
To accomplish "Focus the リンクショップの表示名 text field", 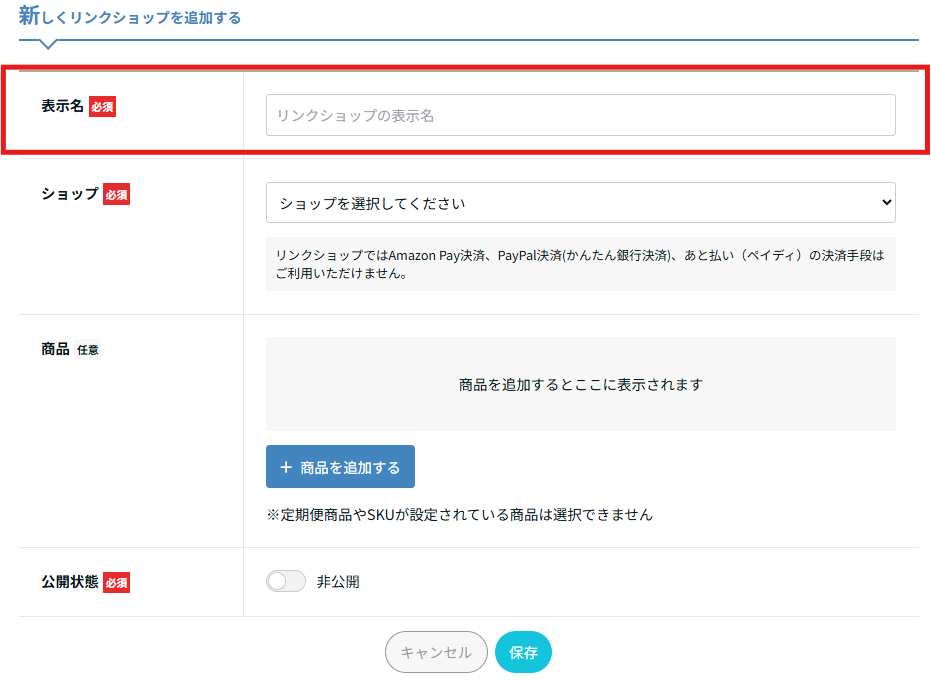I will pos(580,115).
